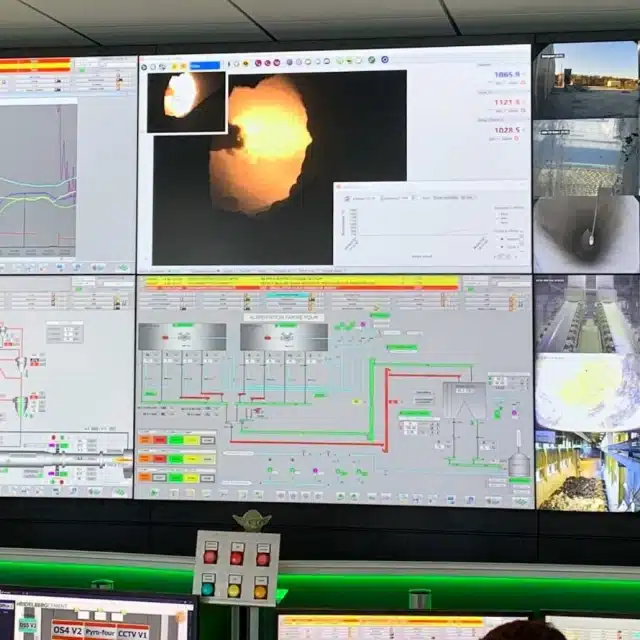Click the first round icon in camera toolbar
640x640 pixels.
144,66
